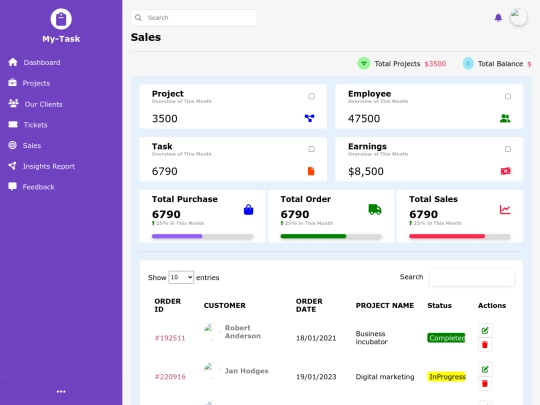Edit order #192511
Image resolution: width=540 pixels, height=405 pixels.
point(485,331)
